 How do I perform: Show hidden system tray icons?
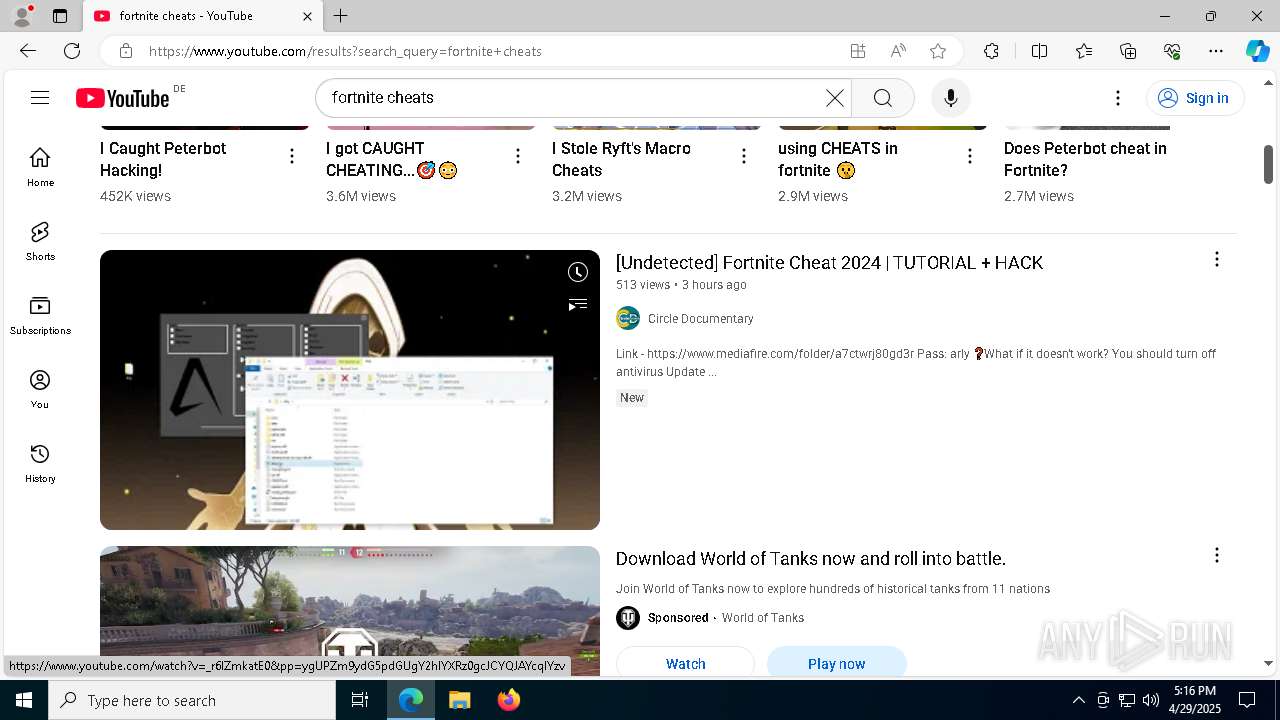point(1078,700)
